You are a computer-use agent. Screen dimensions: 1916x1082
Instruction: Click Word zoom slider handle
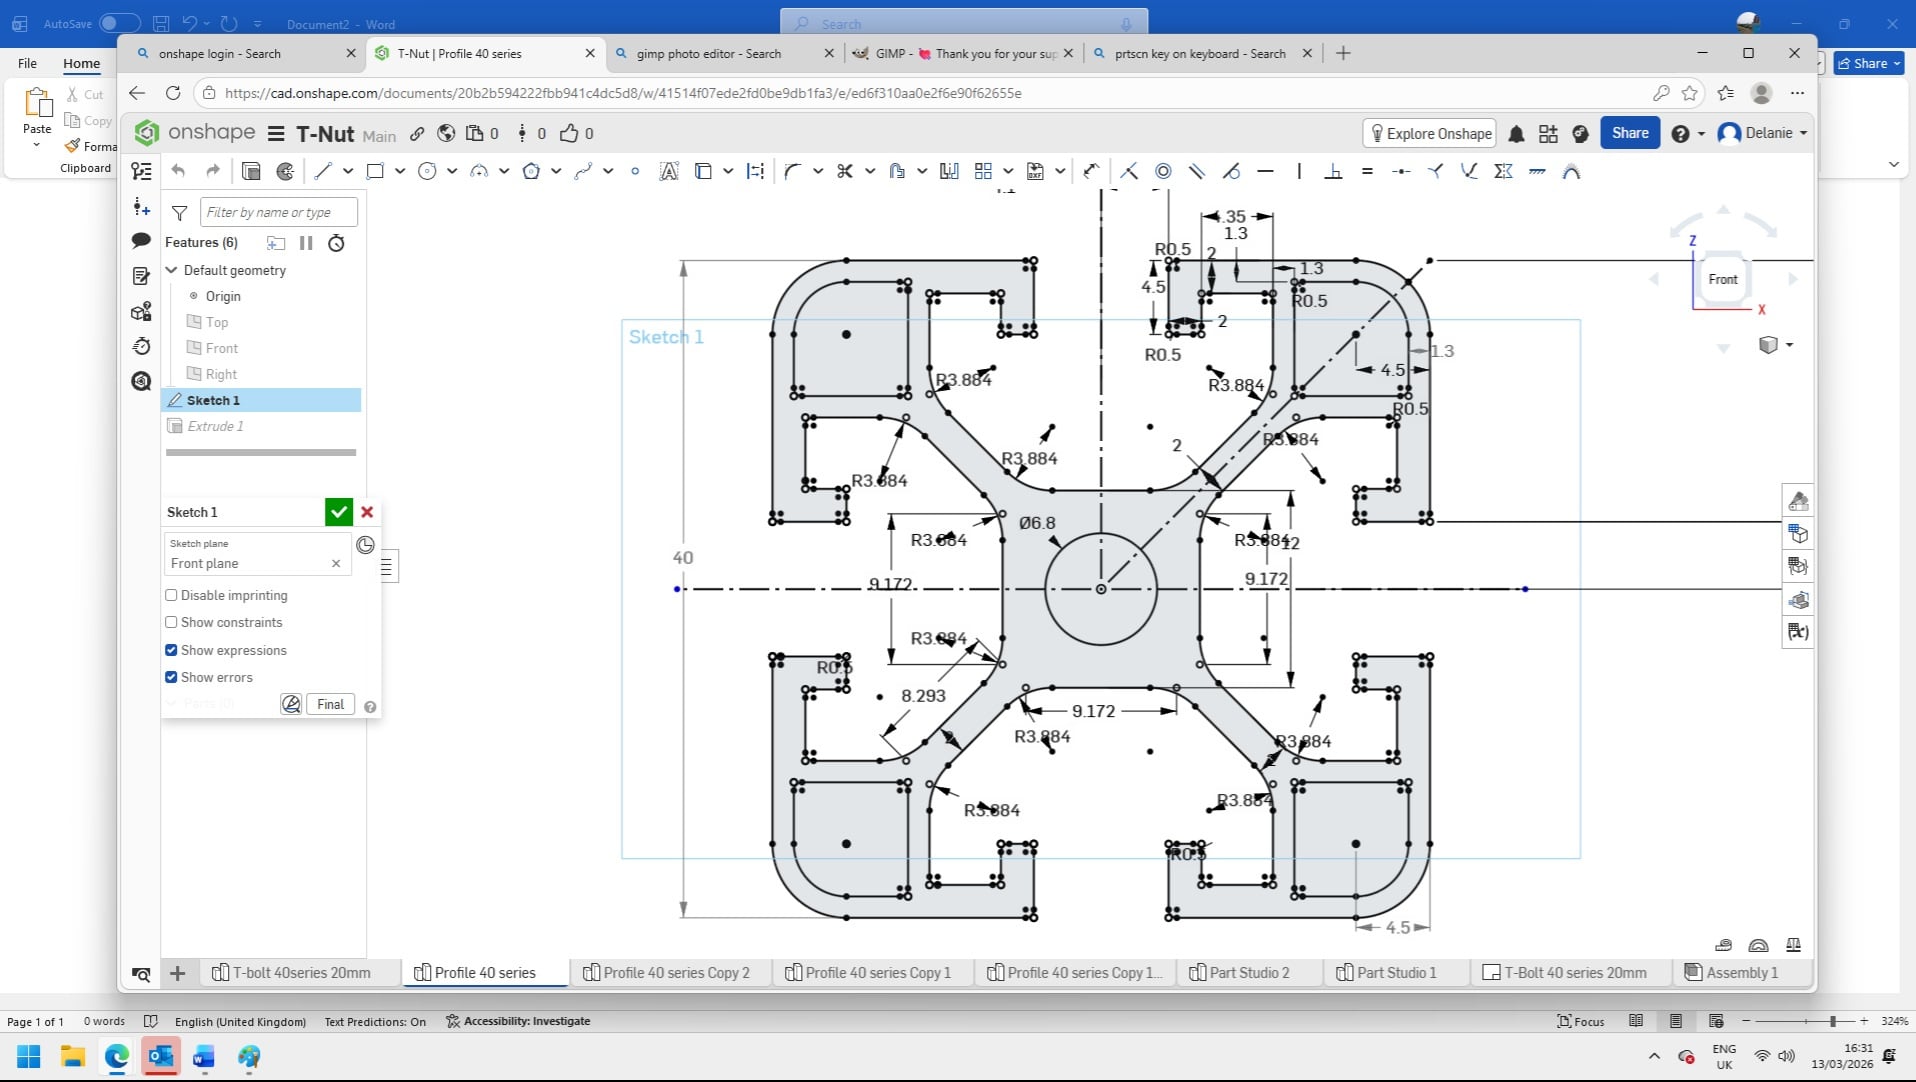pos(1833,1021)
